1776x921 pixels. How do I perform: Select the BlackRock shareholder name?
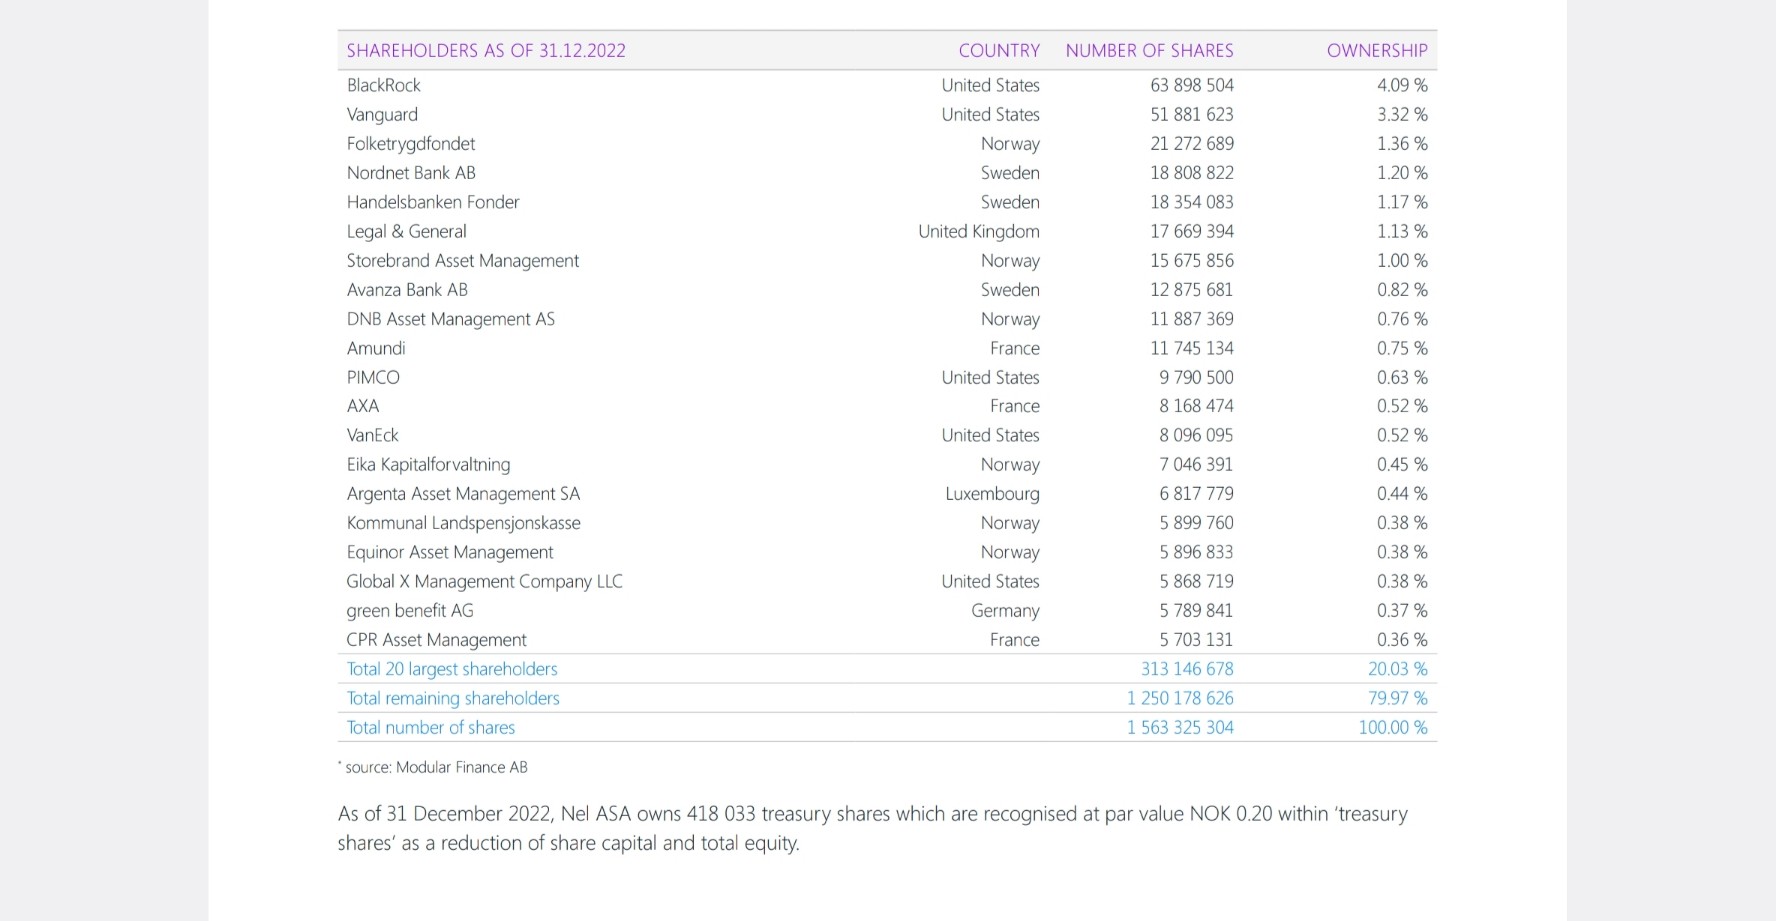click(384, 86)
